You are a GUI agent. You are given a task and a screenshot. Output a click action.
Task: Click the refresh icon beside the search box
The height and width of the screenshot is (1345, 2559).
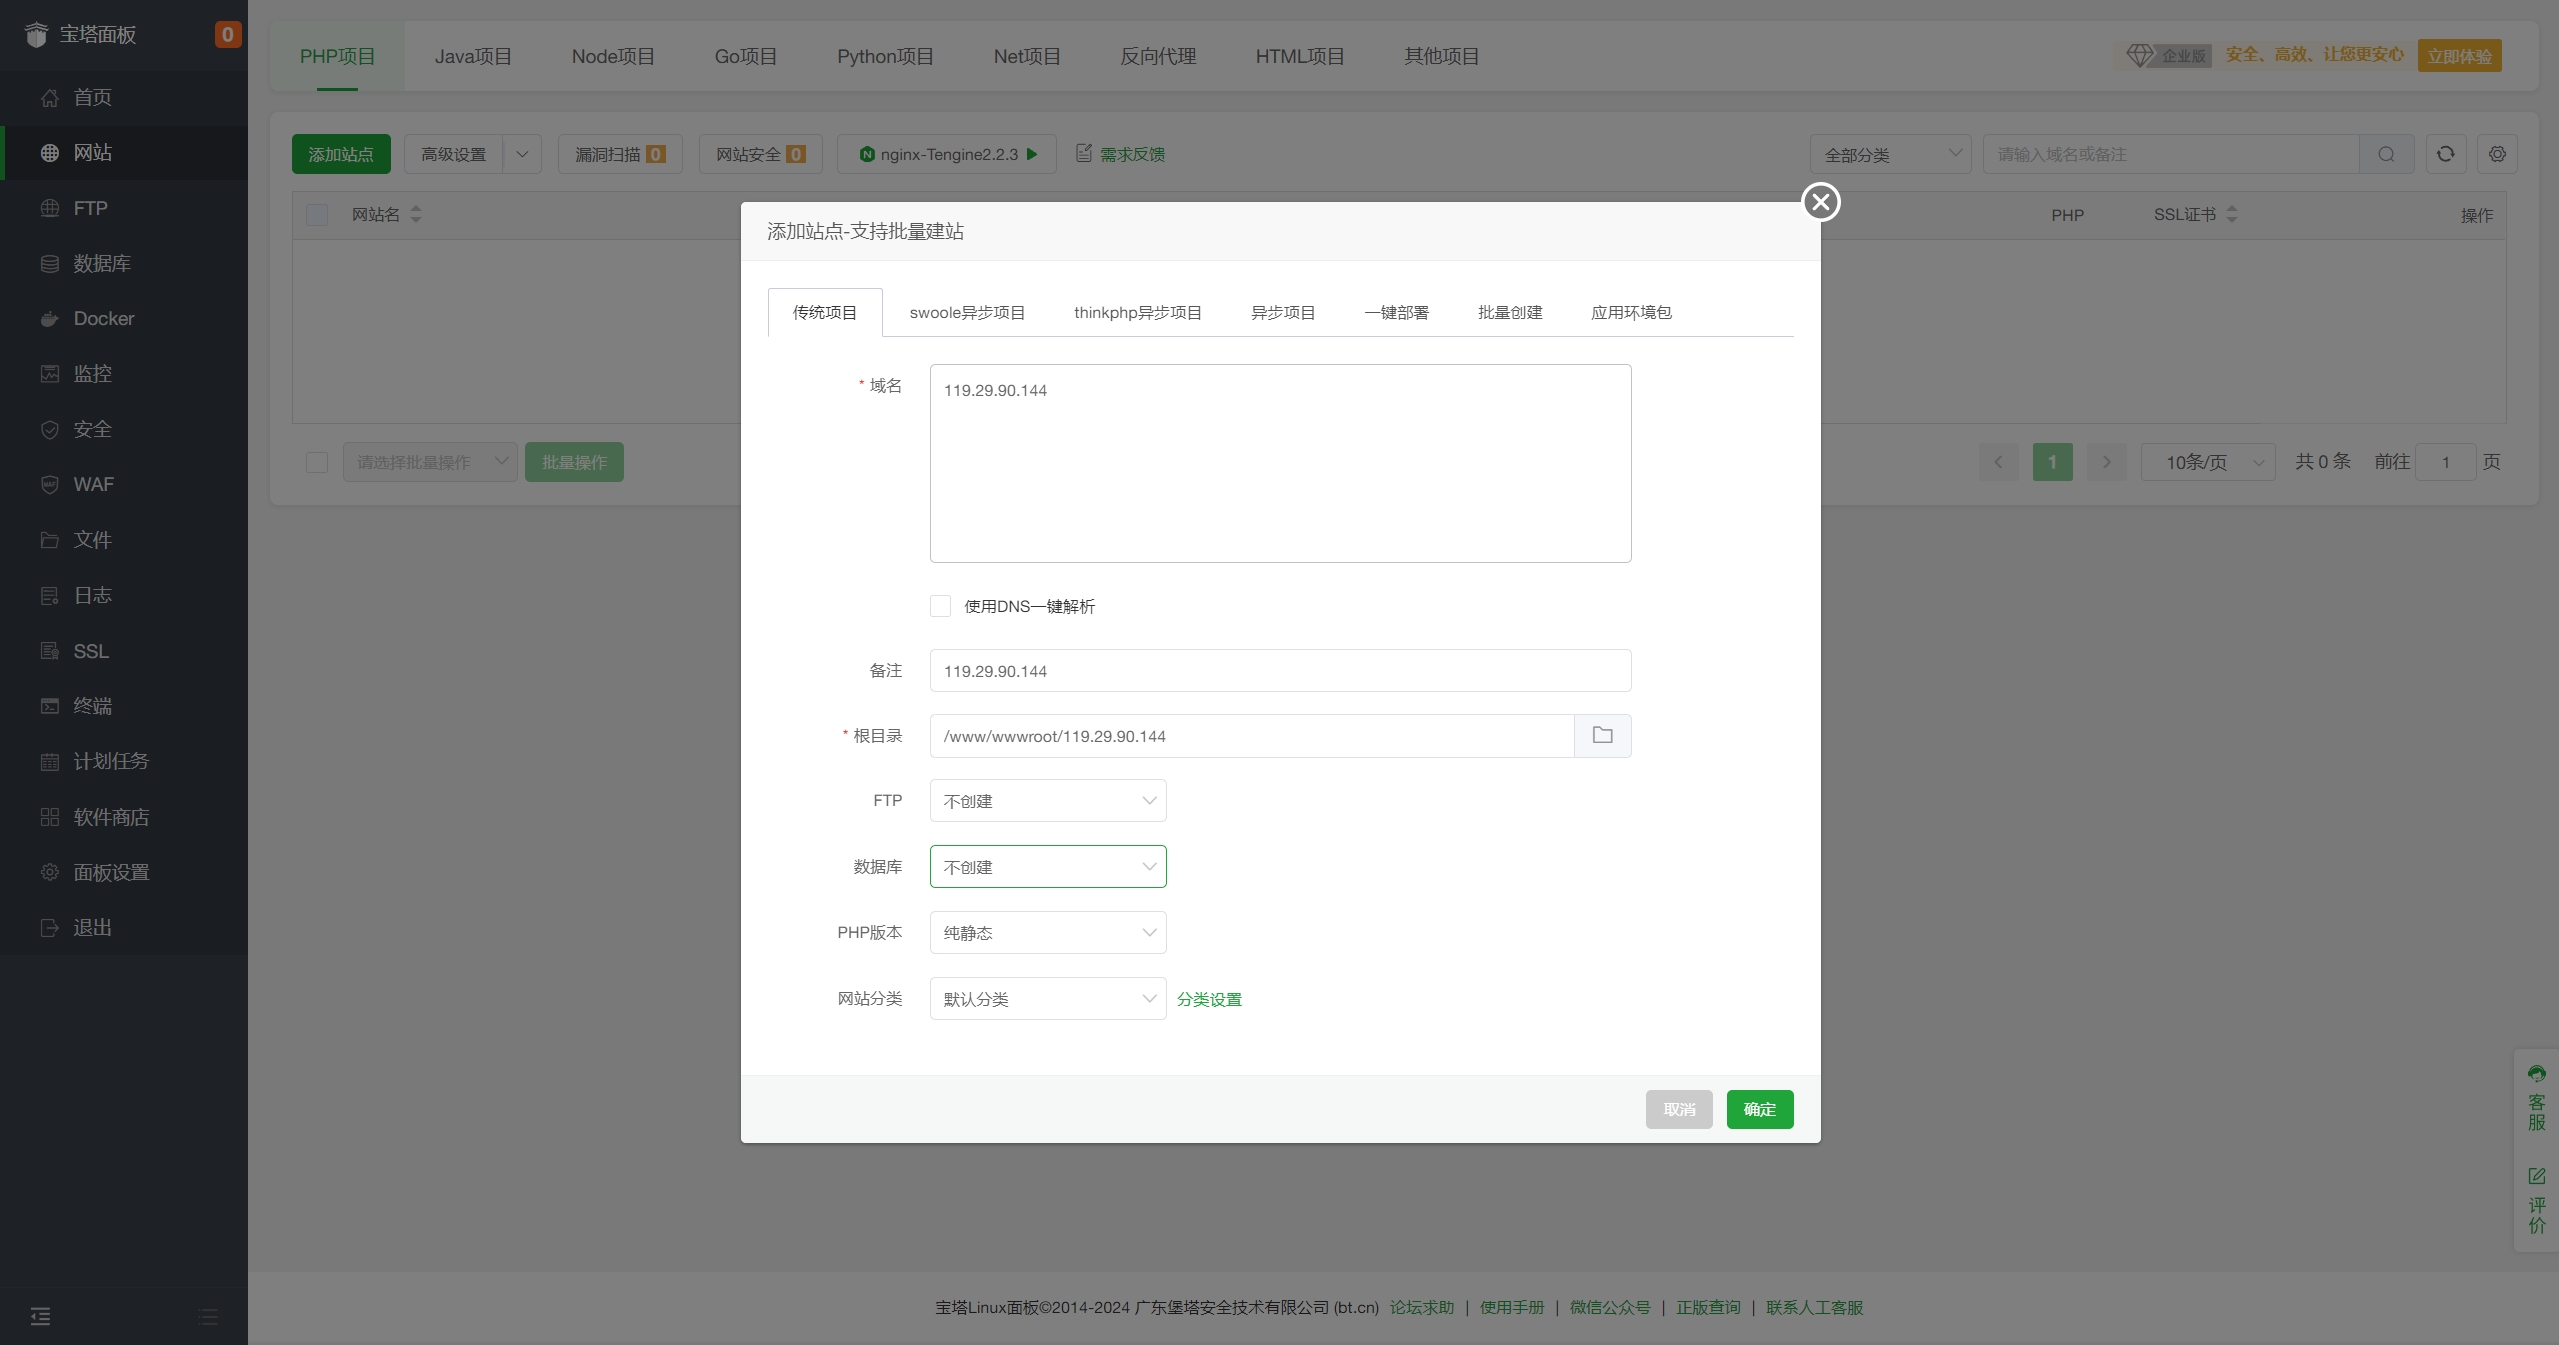coord(2445,154)
